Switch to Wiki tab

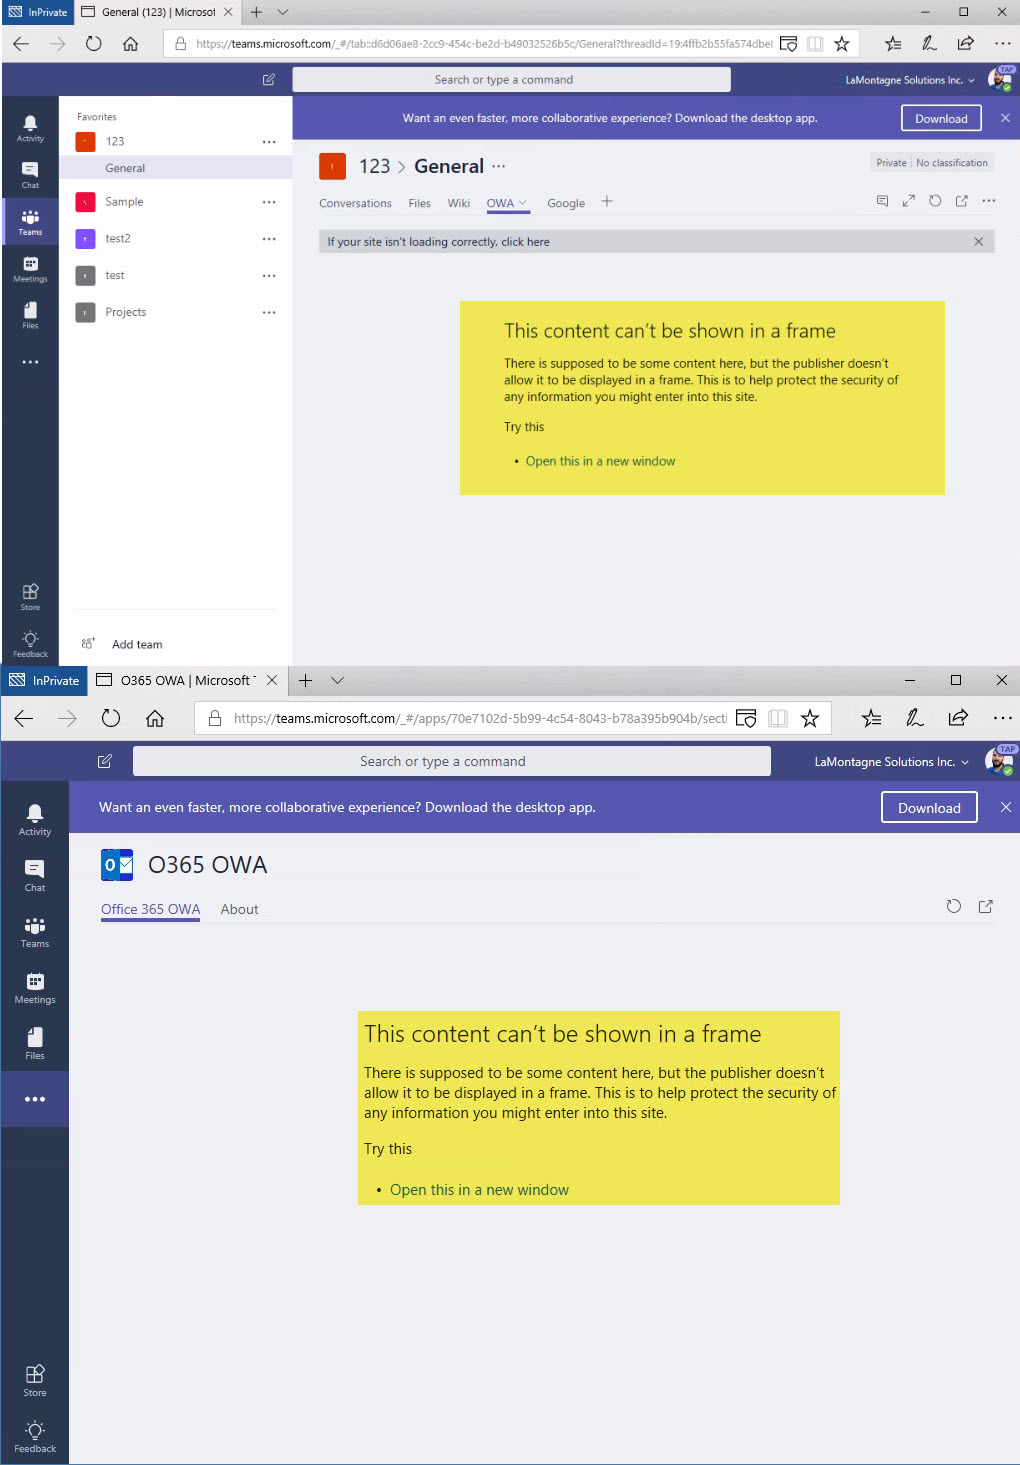click(459, 203)
